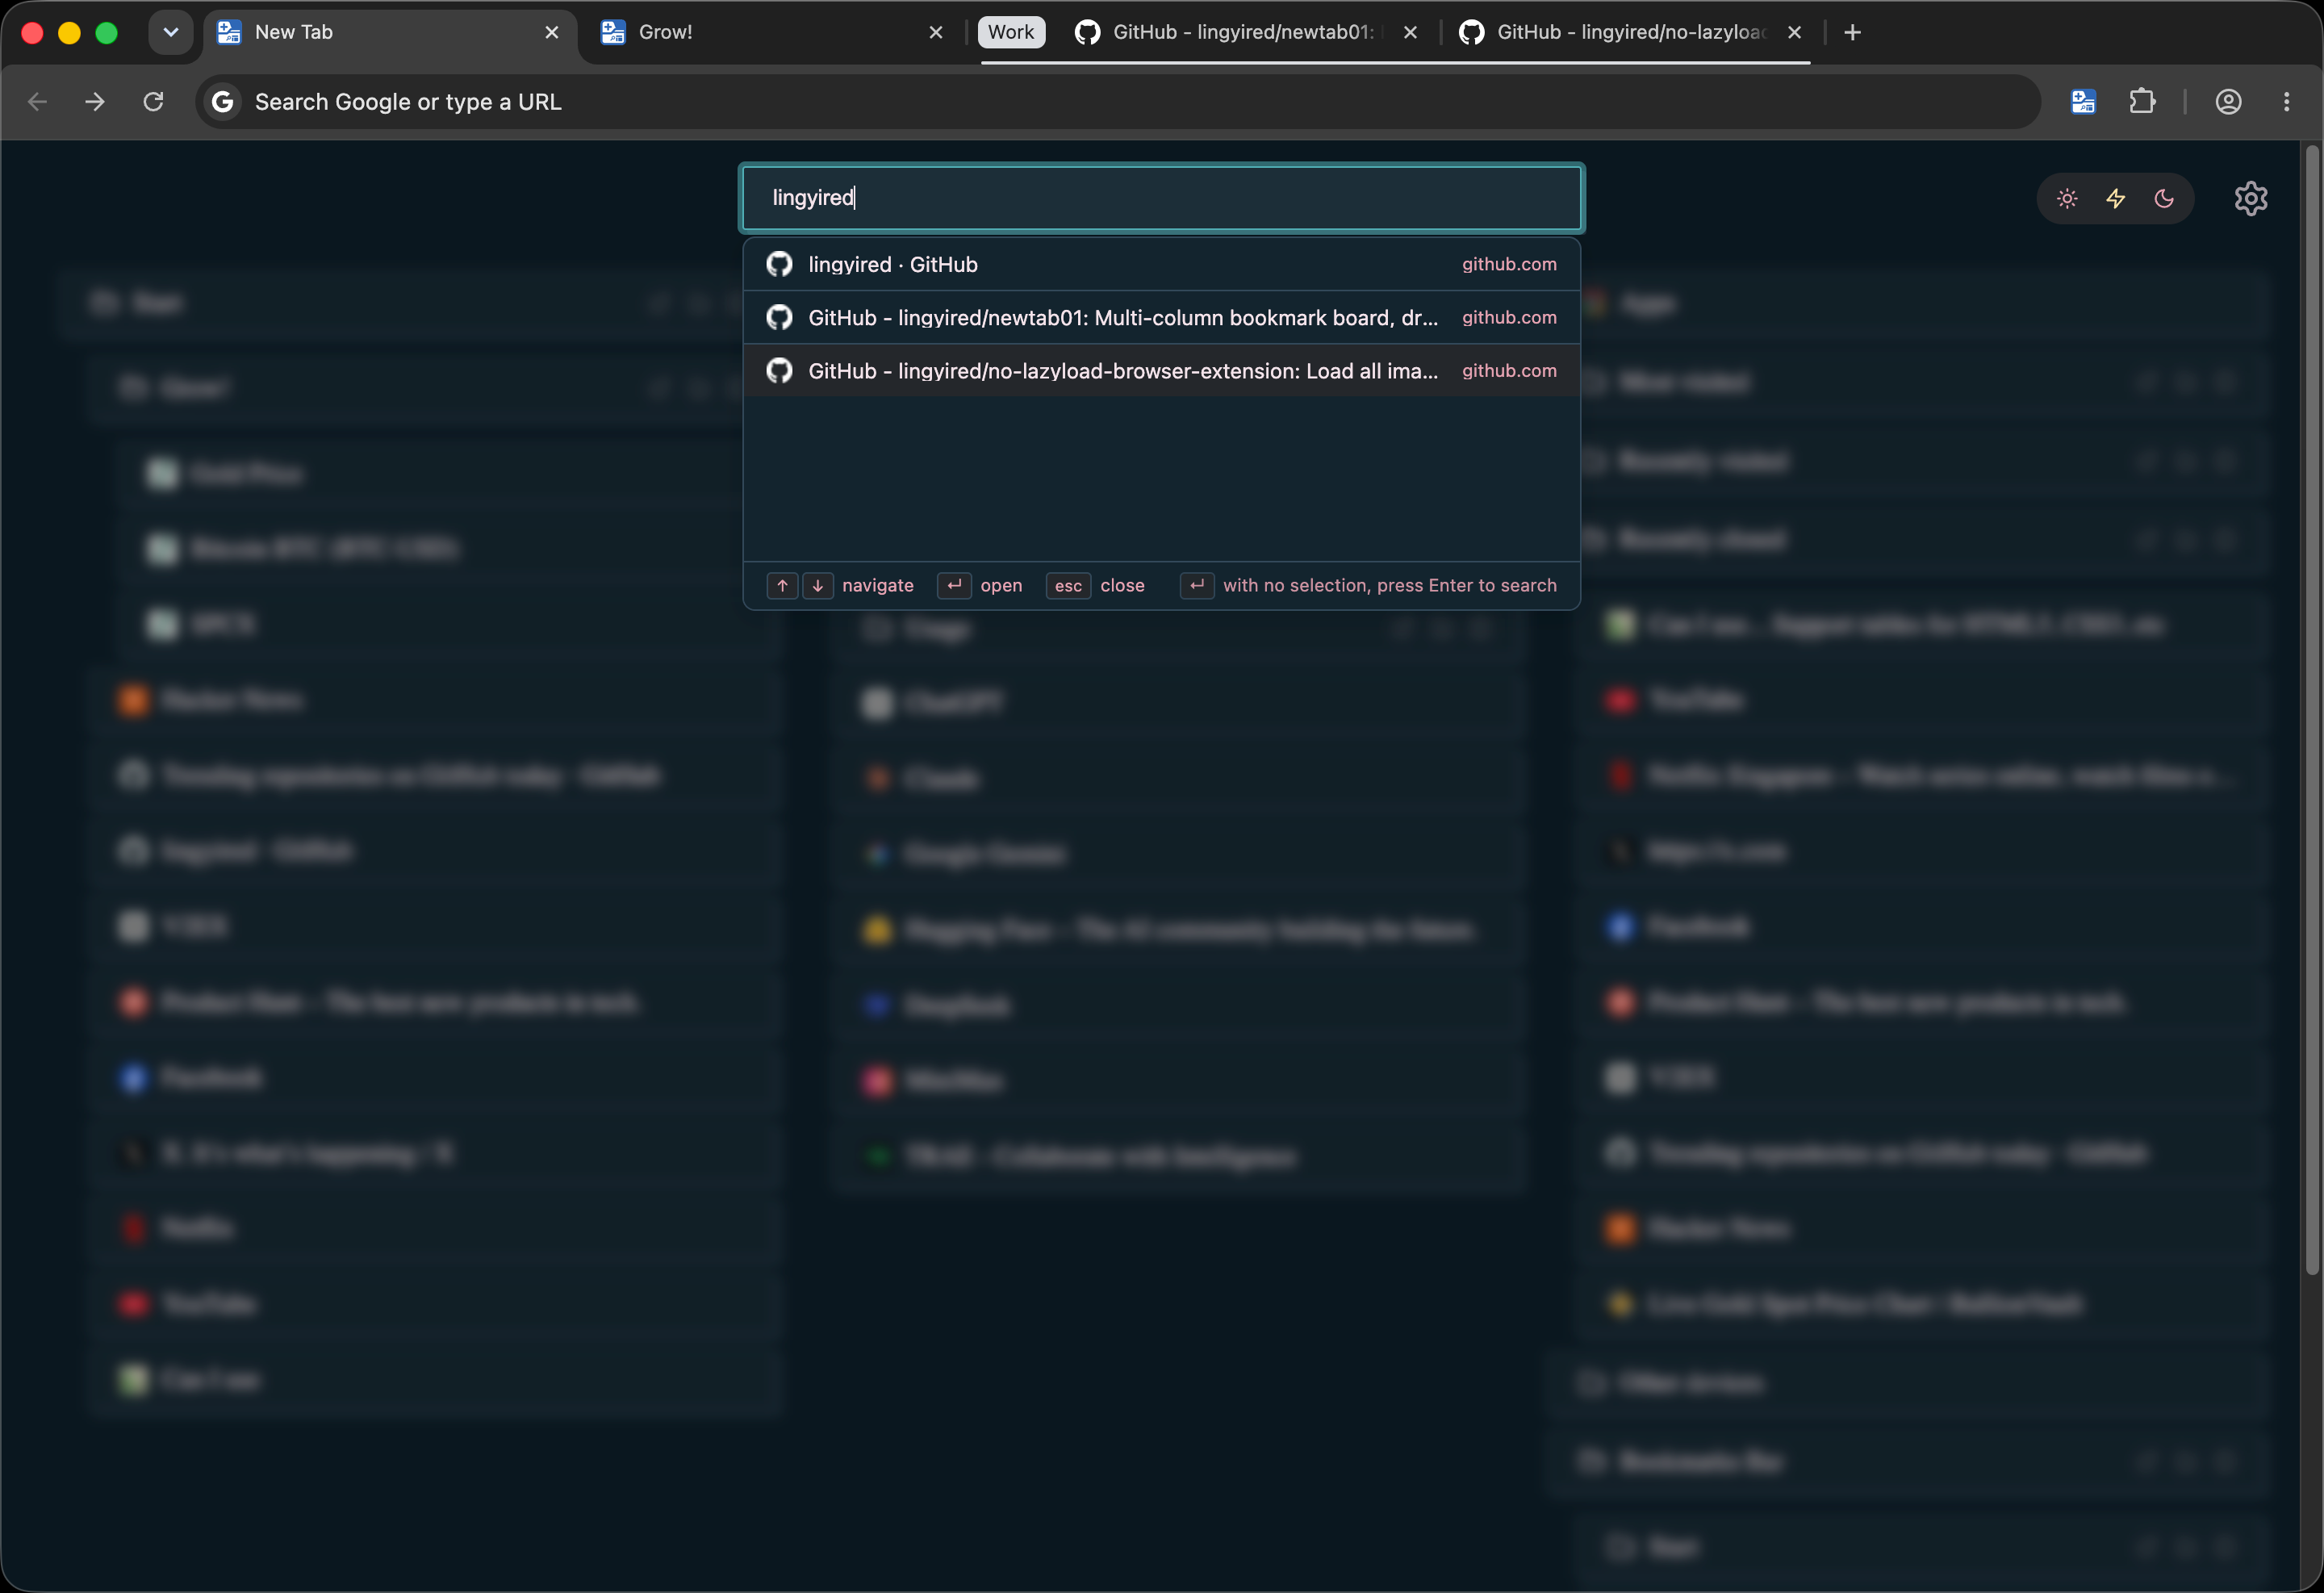Click the 'navigate' hint text
The height and width of the screenshot is (1593, 2324).
pyautogui.click(x=878, y=586)
